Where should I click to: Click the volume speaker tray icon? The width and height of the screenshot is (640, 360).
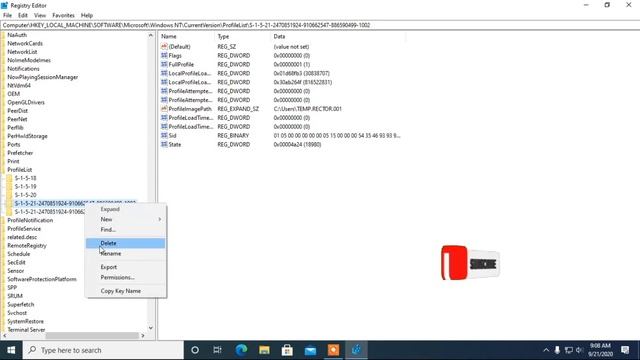(579, 350)
